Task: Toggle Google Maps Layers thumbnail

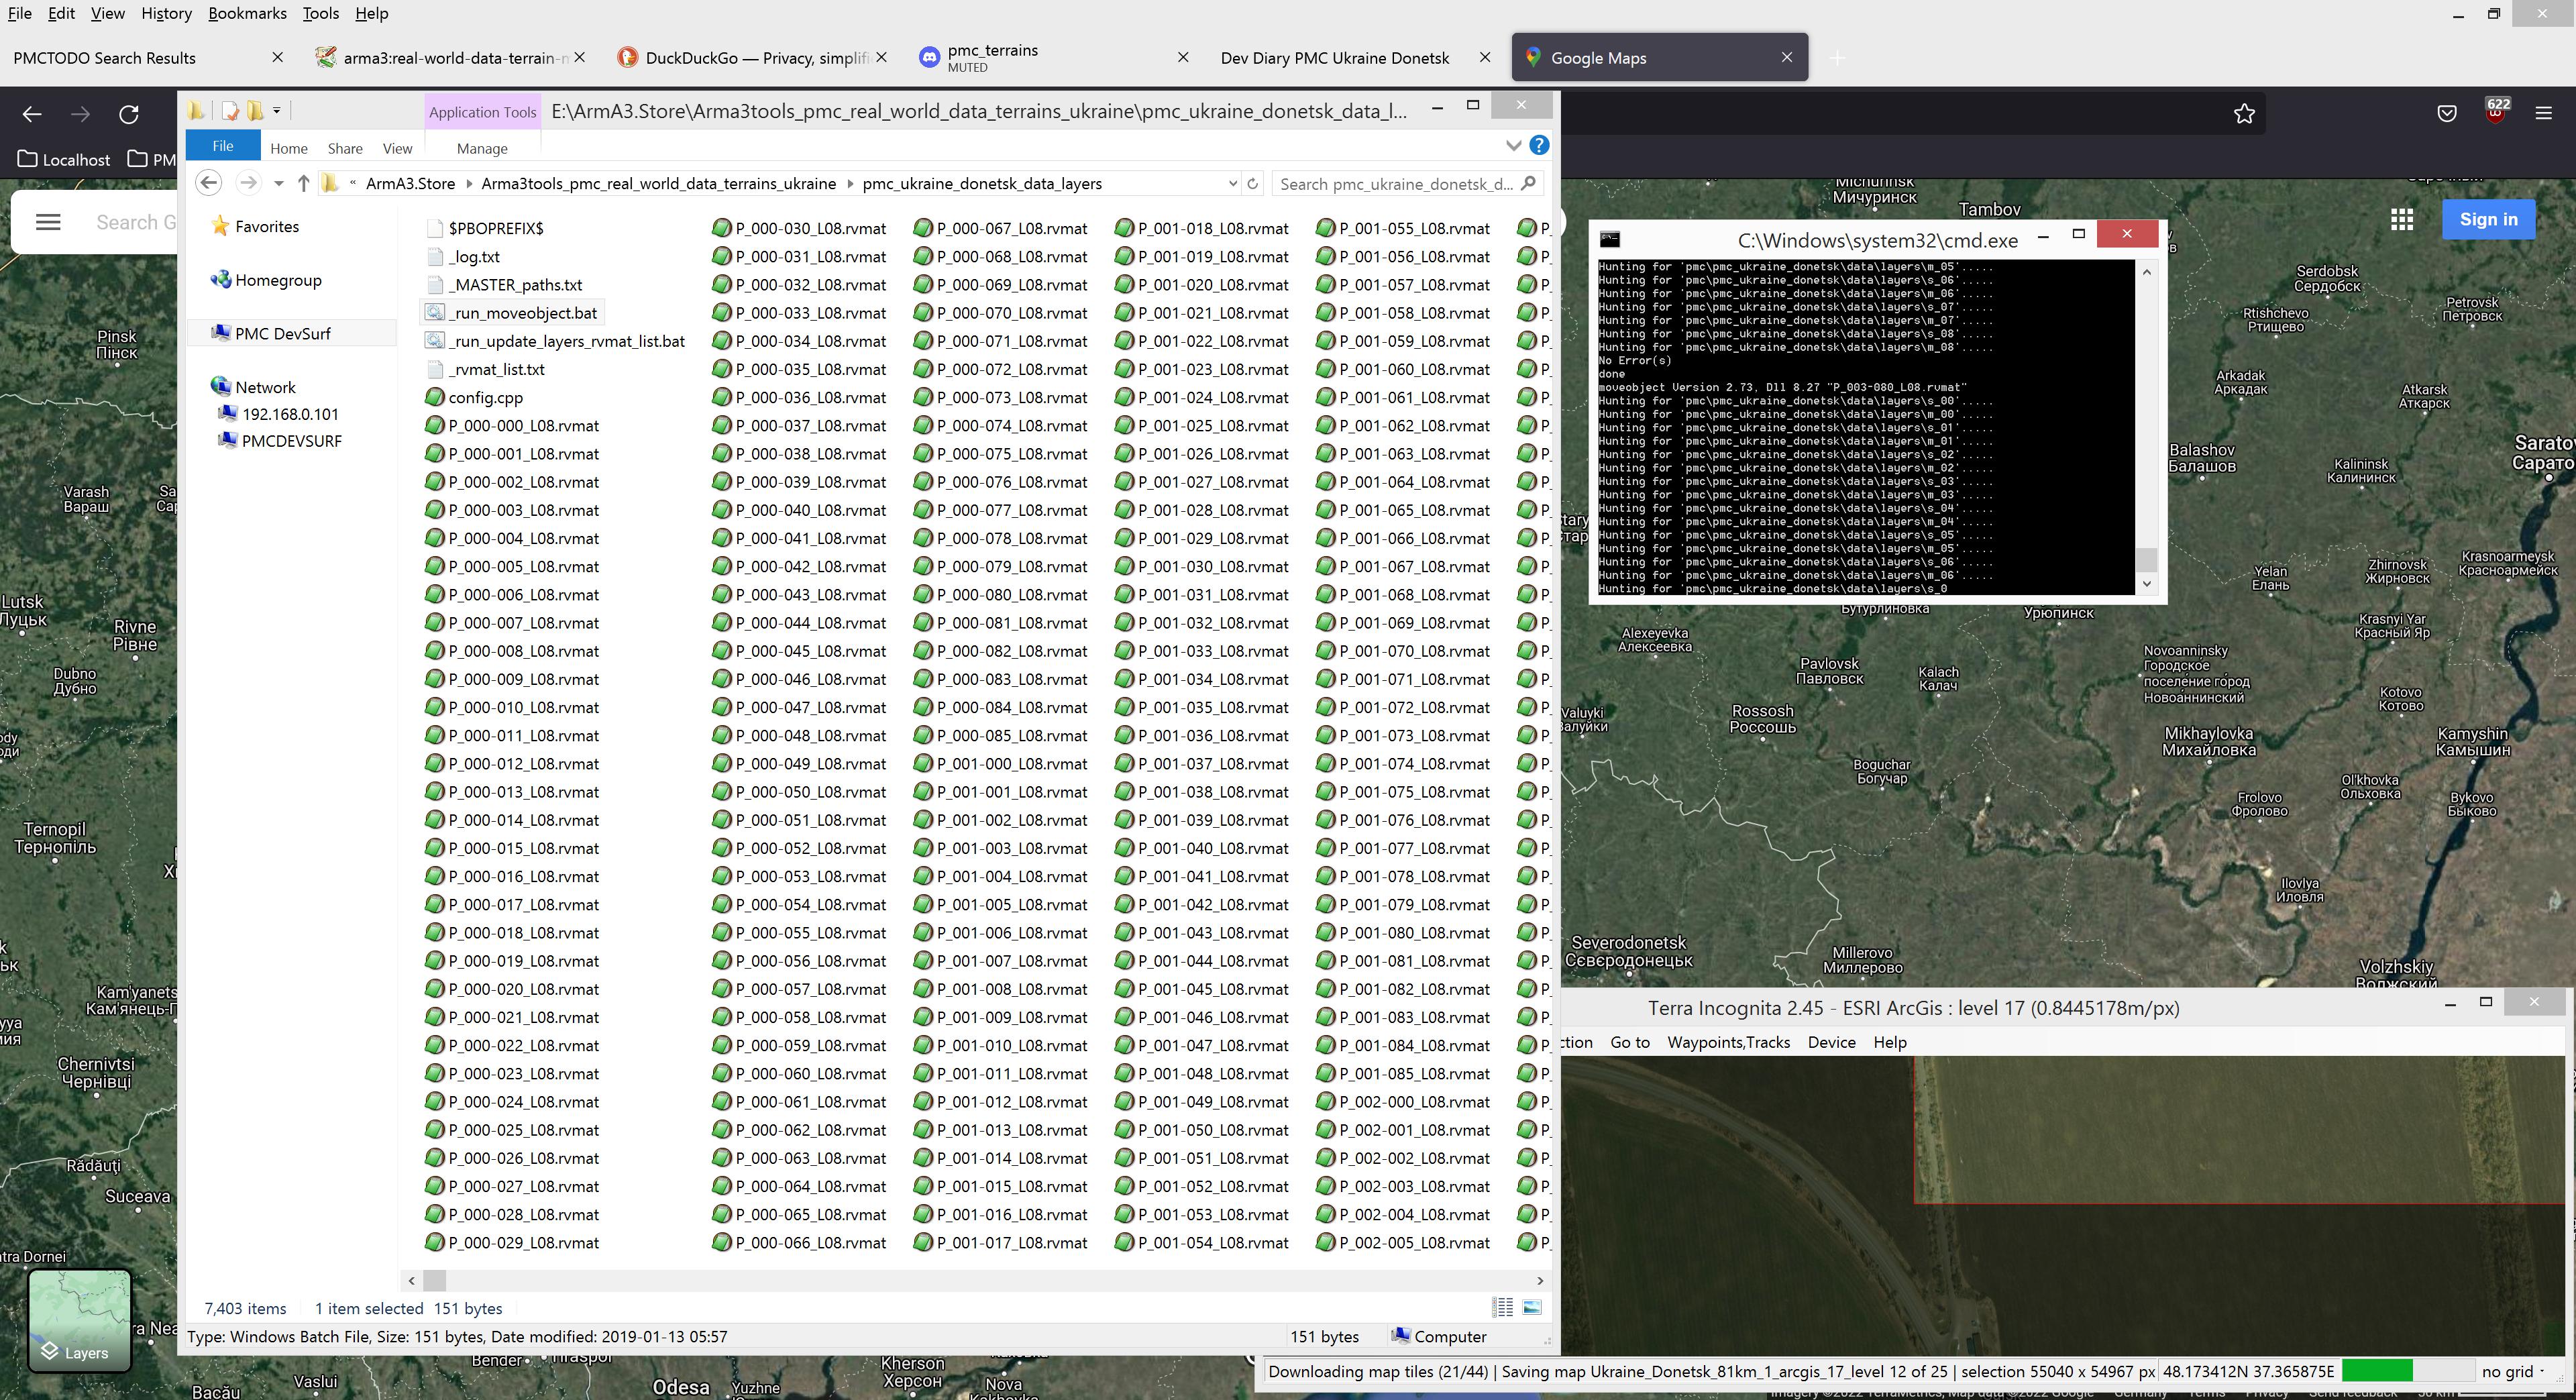Action: click(80, 1320)
